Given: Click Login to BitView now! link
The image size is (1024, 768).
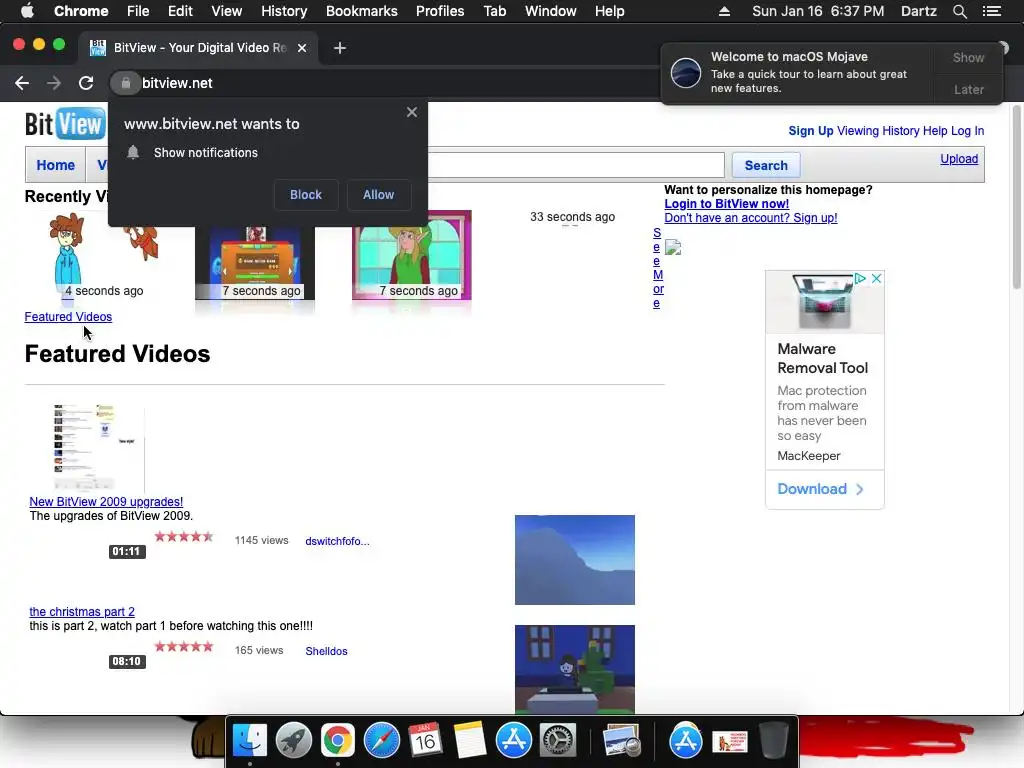Looking at the screenshot, I should pyautogui.click(x=726, y=204).
